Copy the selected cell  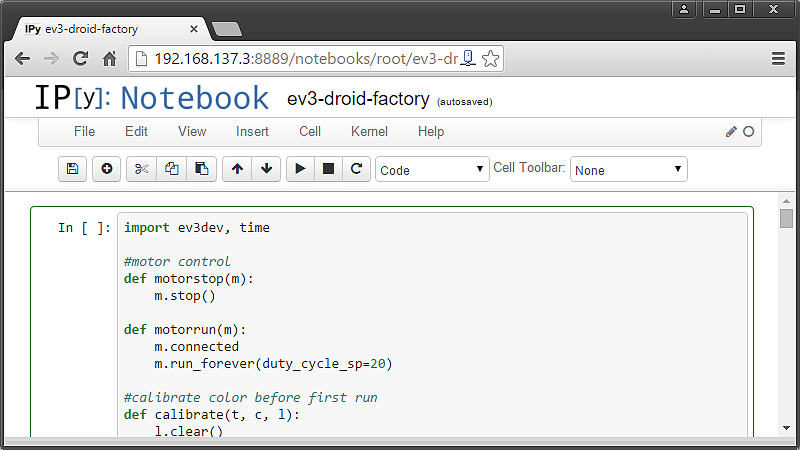[171, 169]
